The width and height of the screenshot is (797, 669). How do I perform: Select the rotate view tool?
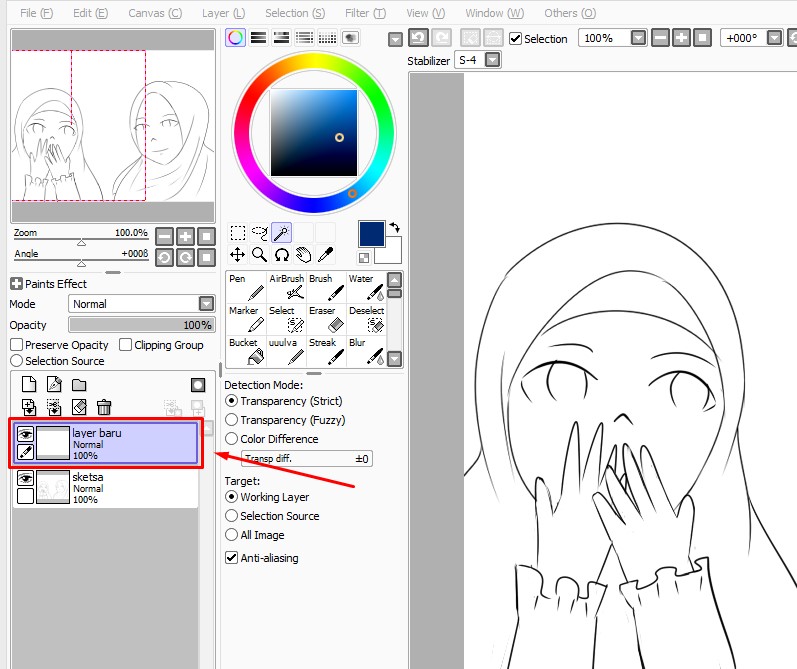tap(282, 255)
